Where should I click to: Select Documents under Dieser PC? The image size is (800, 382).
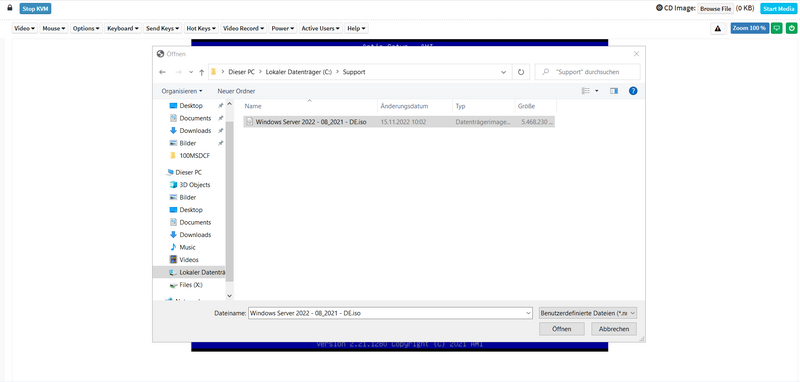coord(195,222)
